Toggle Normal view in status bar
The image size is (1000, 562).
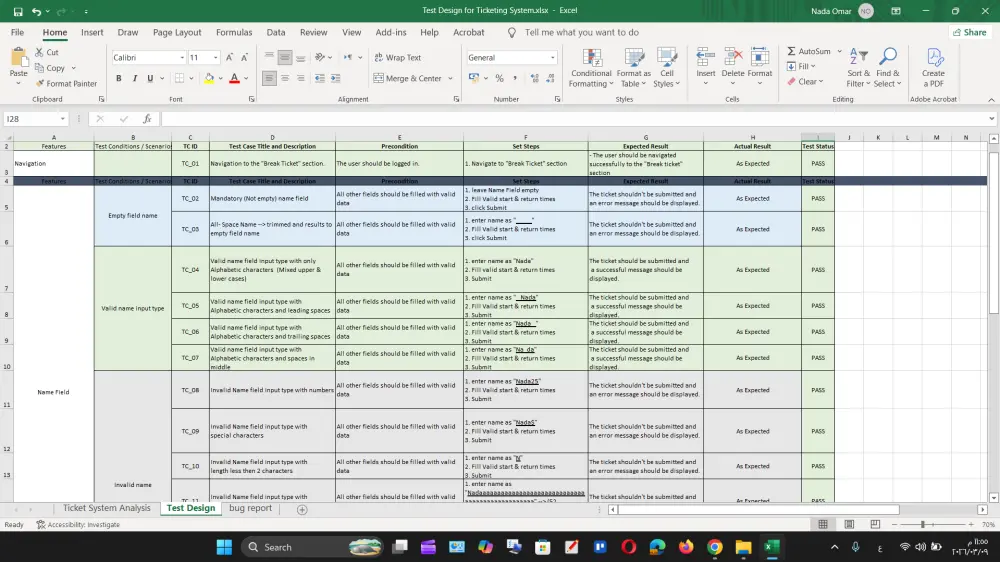[823, 524]
